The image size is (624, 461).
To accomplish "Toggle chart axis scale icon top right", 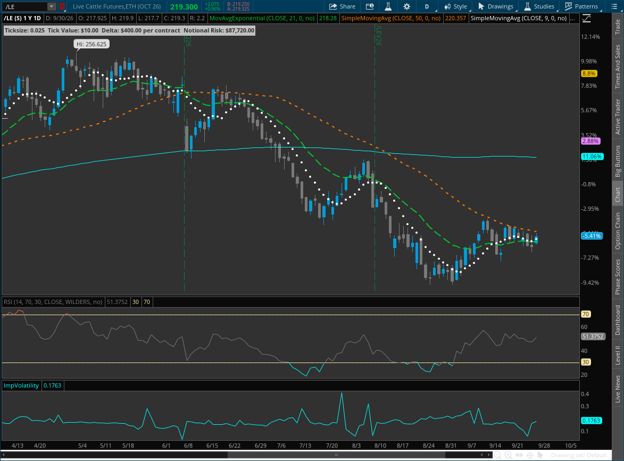I will (586, 18).
